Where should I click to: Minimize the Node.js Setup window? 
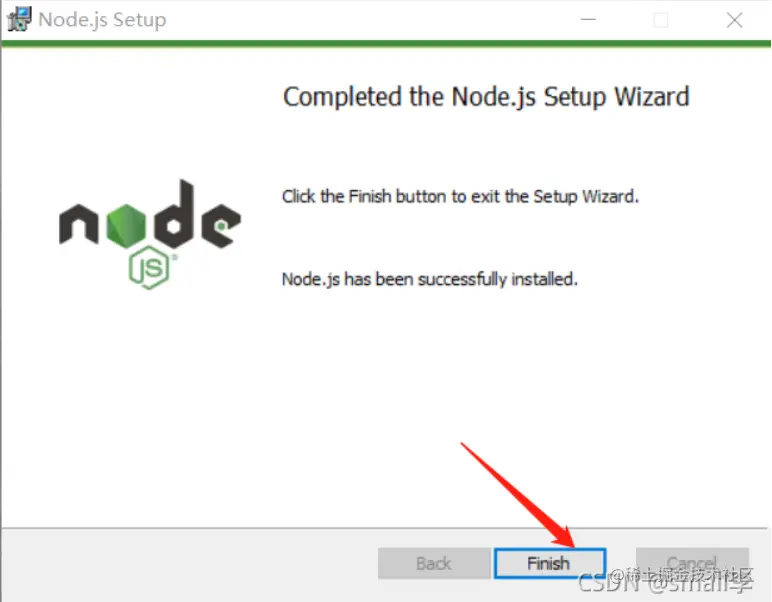click(x=588, y=20)
